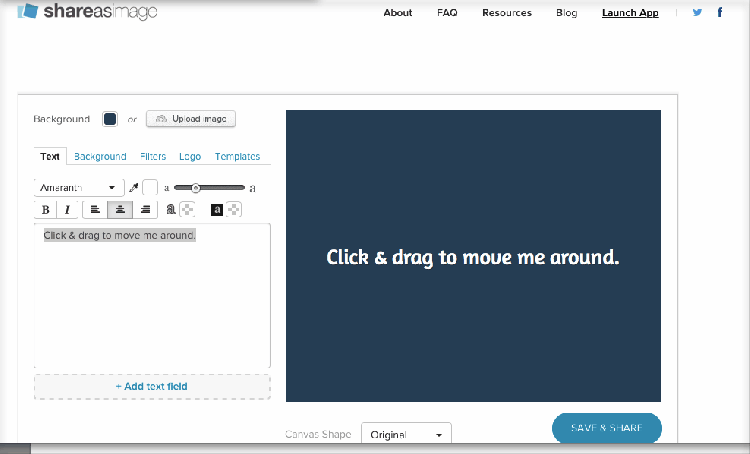750x454 pixels.
Task: Expand the Canvas Shape Original dropdown
Action: point(406,435)
